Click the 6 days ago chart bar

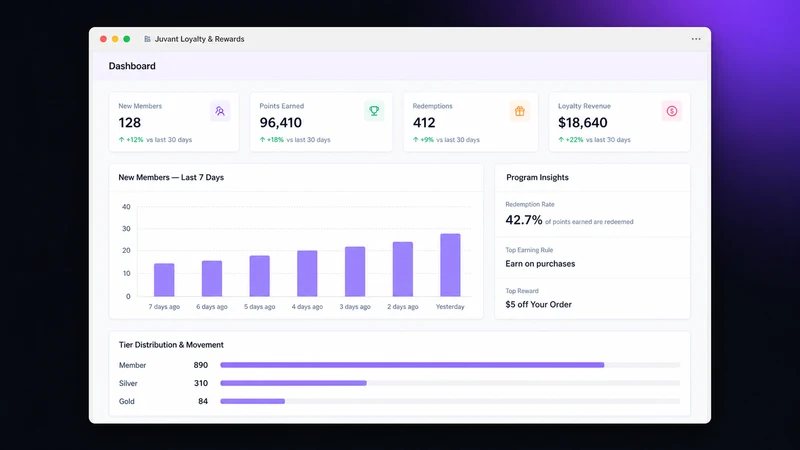212,279
